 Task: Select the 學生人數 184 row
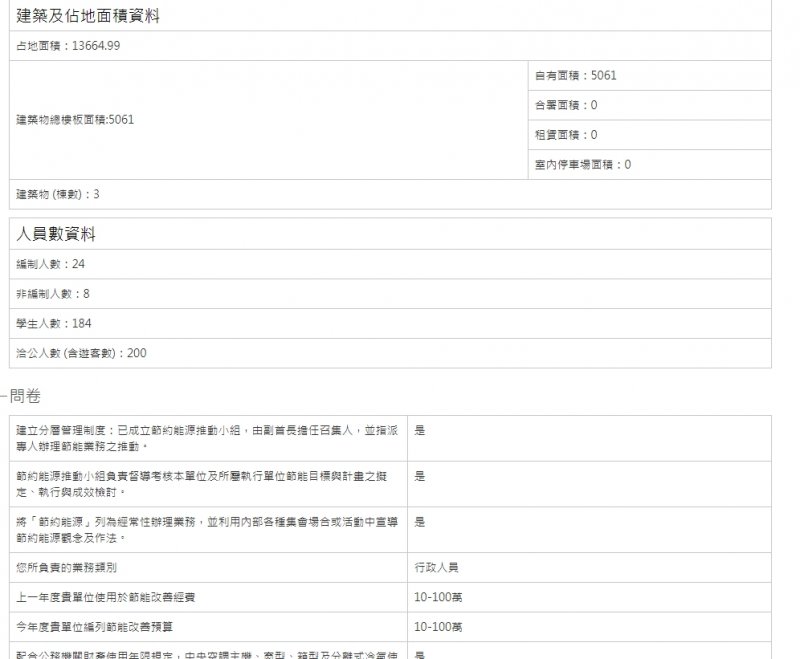54,324
